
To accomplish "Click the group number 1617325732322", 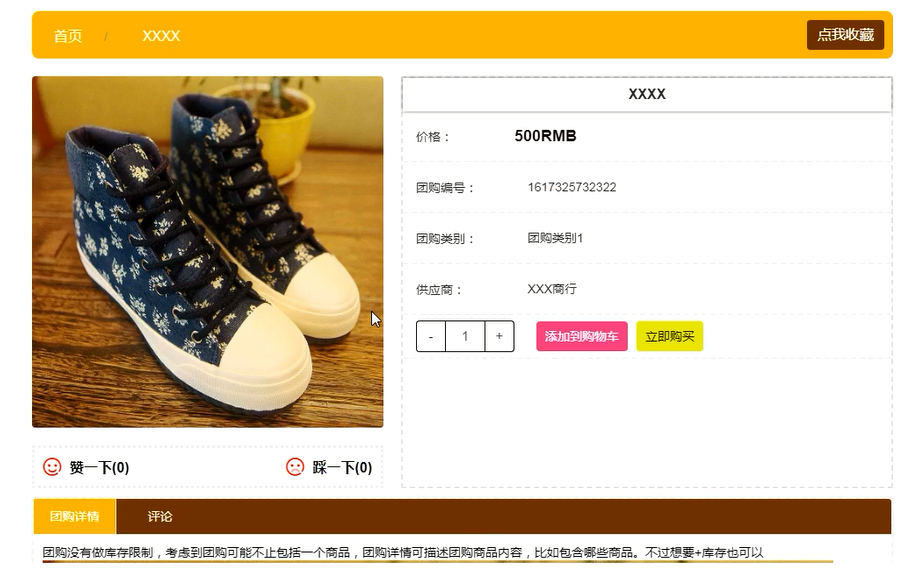I will tap(572, 187).
